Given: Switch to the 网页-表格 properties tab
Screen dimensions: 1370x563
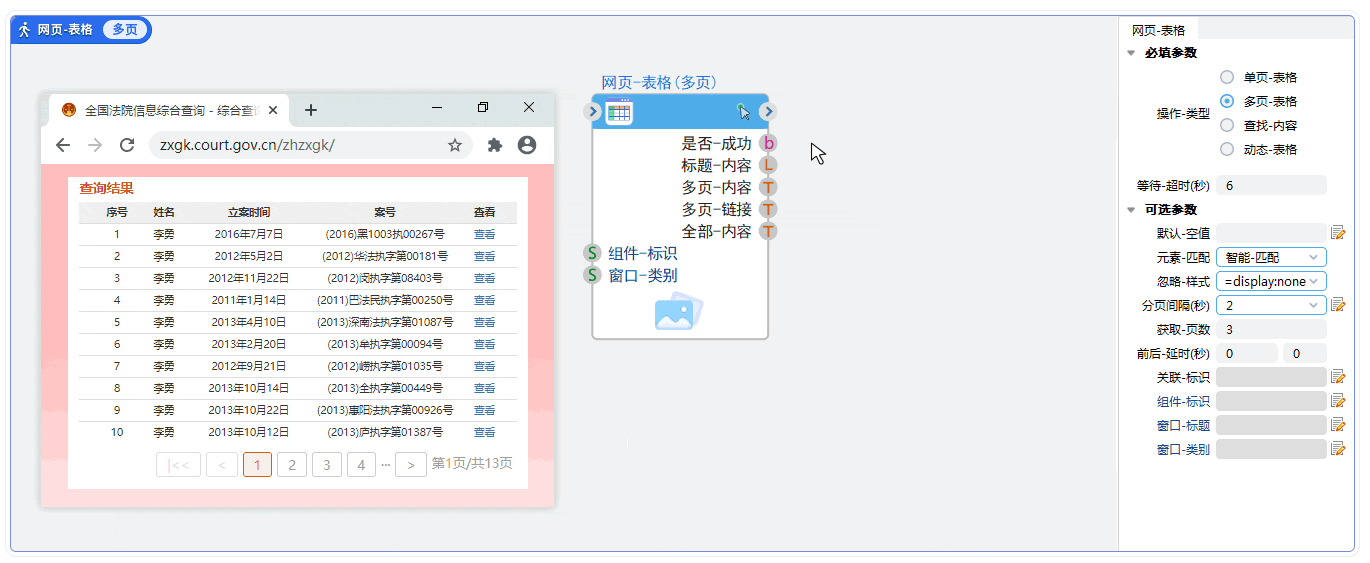Looking at the screenshot, I should (1158, 30).
